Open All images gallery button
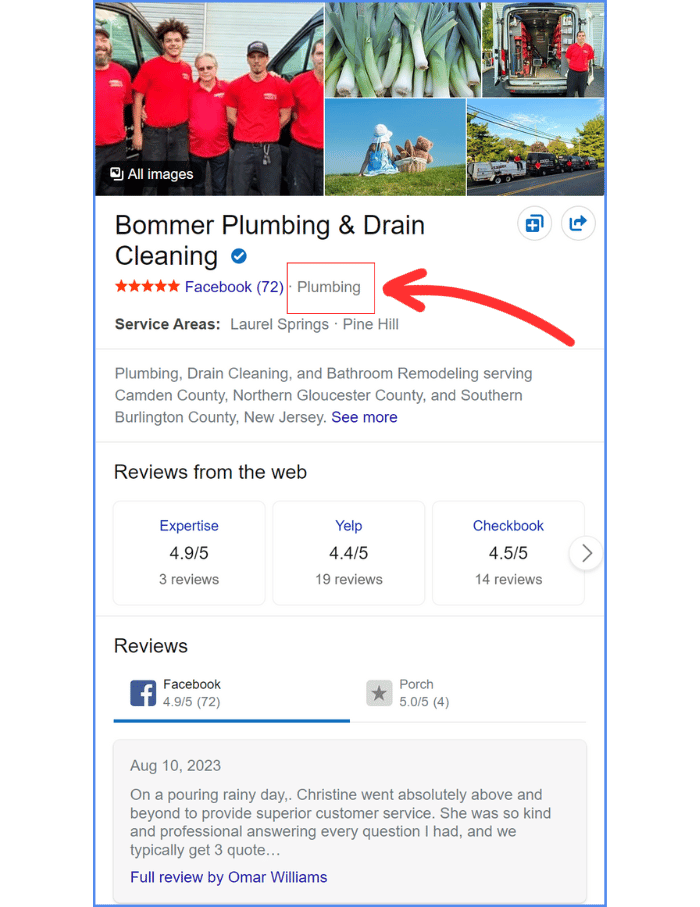700x907 pixels. (x=152, y=174)
